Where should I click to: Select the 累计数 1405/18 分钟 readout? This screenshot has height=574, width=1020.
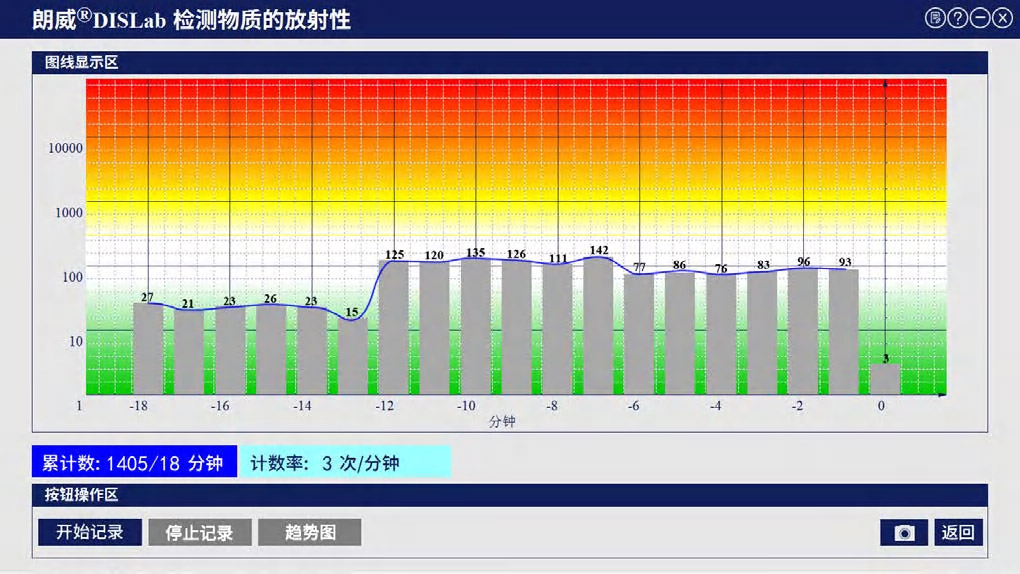[133, 463]
